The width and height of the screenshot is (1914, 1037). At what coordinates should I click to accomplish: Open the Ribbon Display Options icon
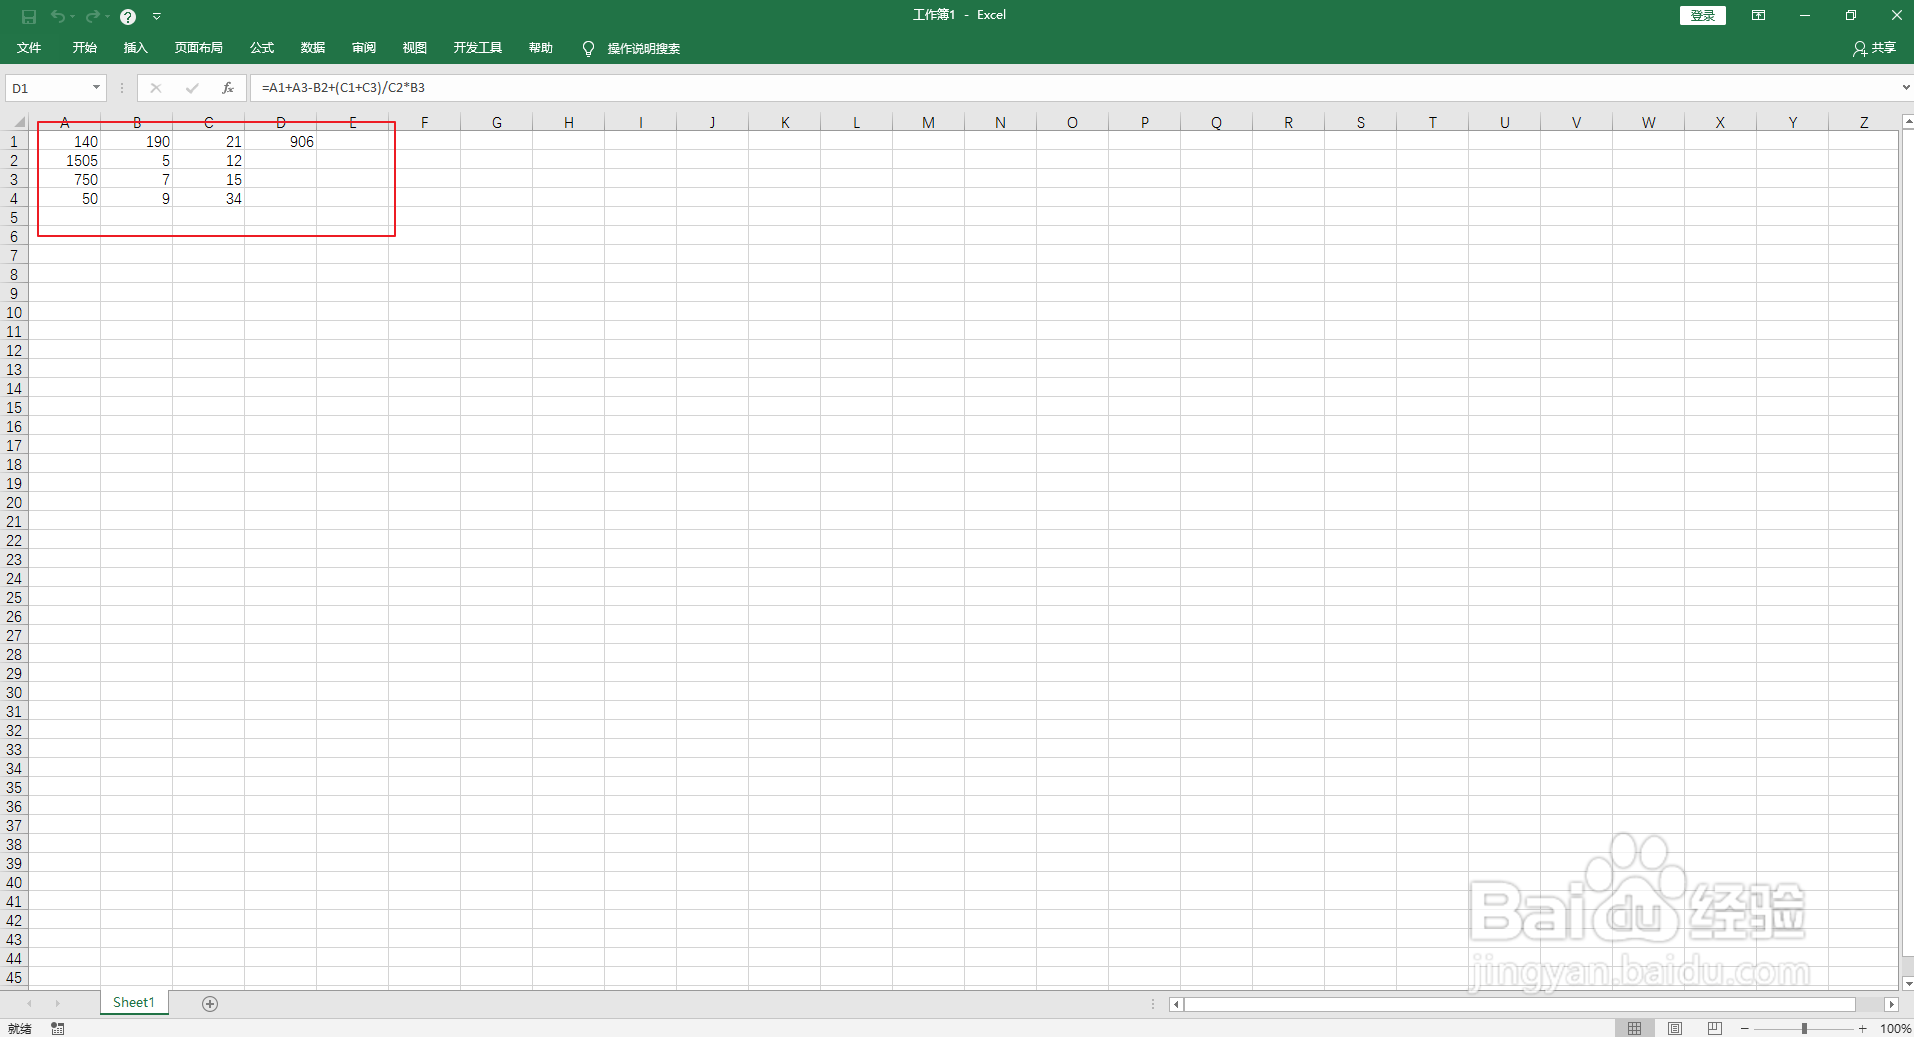point(1758,15)
